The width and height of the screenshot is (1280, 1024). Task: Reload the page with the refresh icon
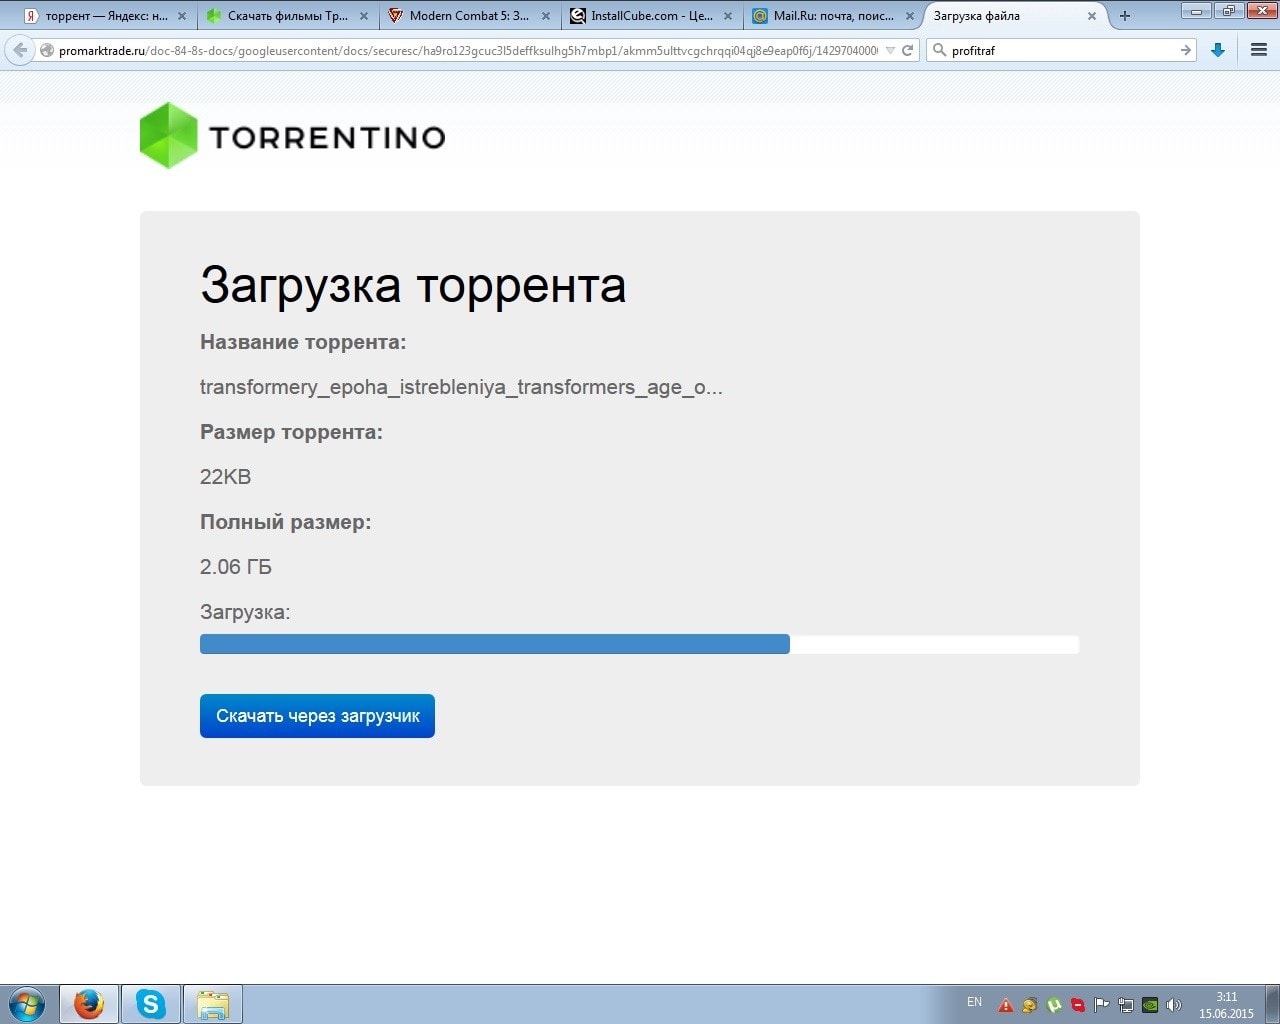(x=908, y=50)
